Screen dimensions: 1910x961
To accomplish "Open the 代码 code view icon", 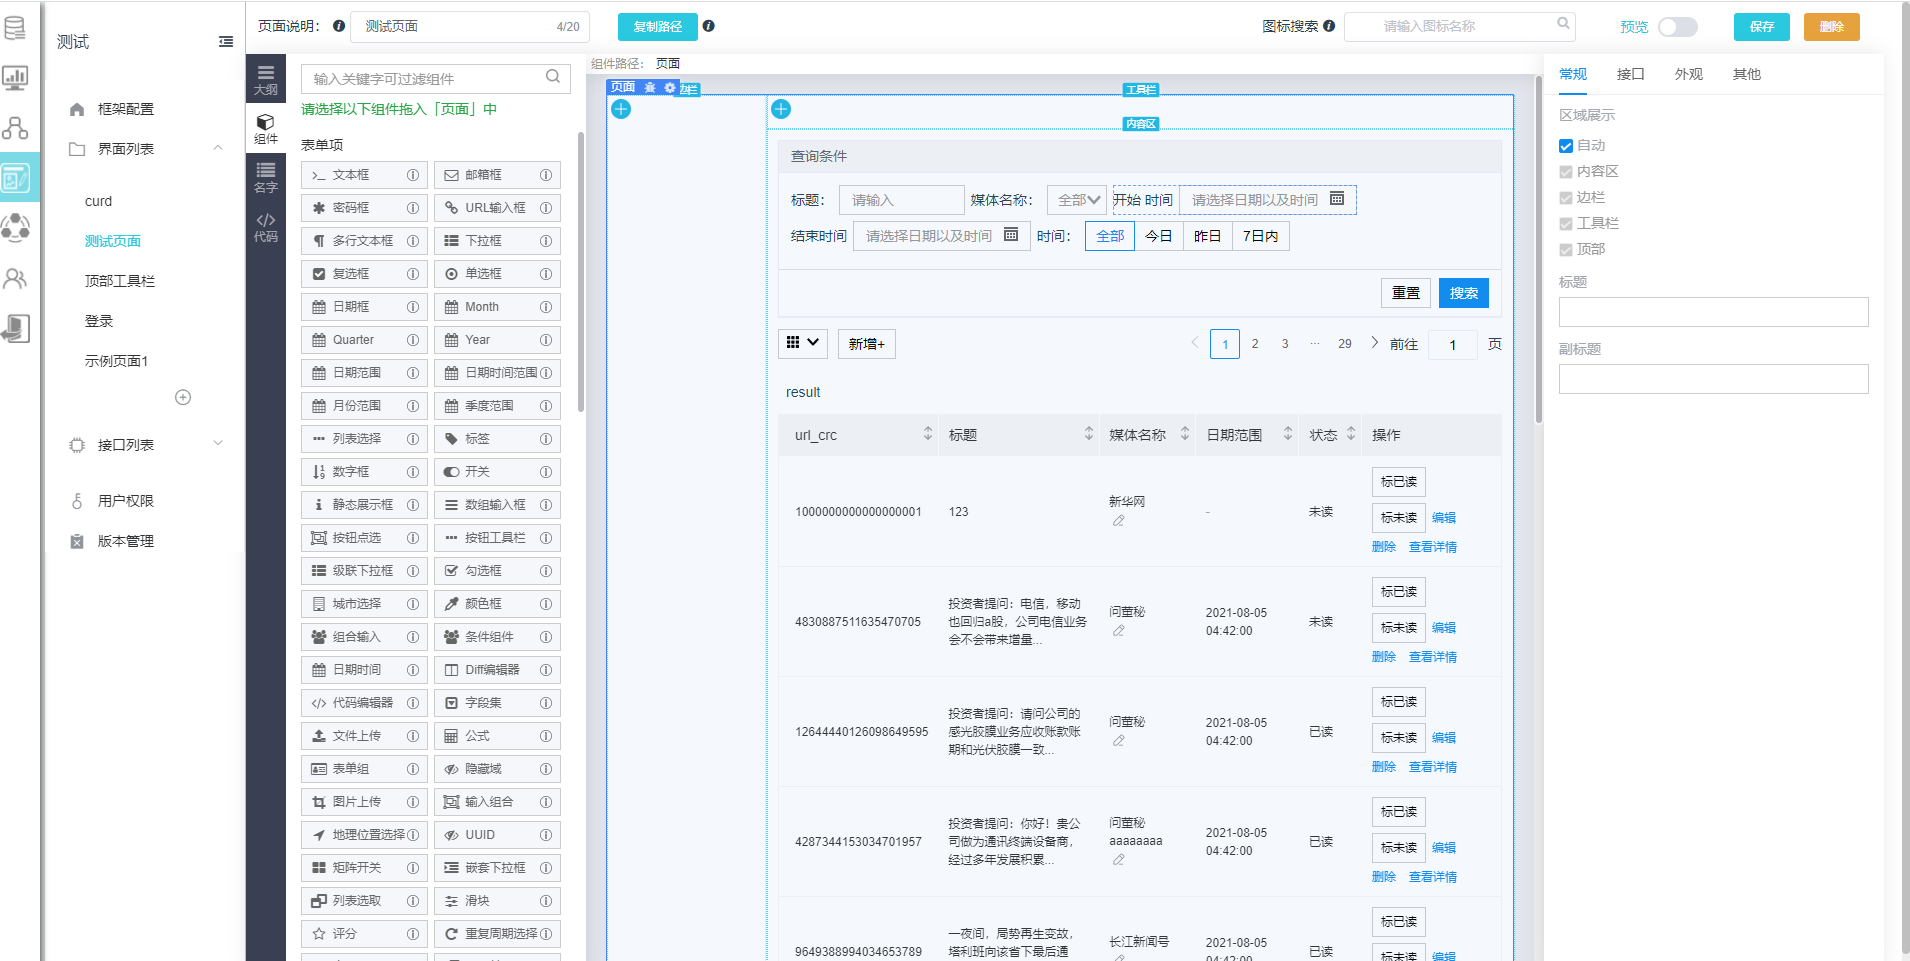I will 265,227.
